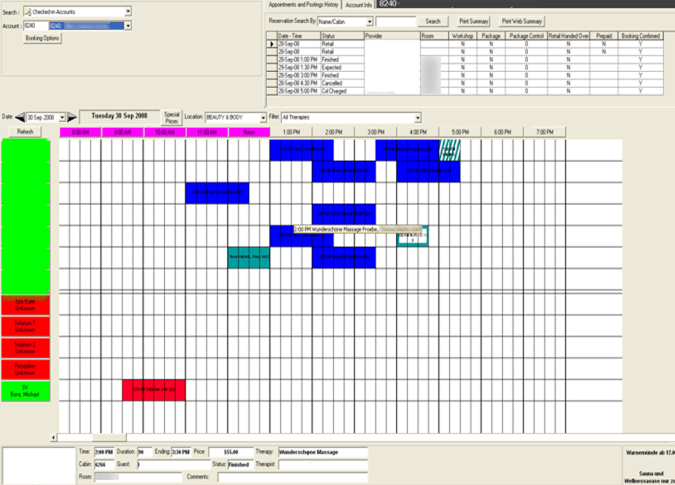675x485 pixels.
Task: Click the Comments field
Action: click(x=293, y=477)
